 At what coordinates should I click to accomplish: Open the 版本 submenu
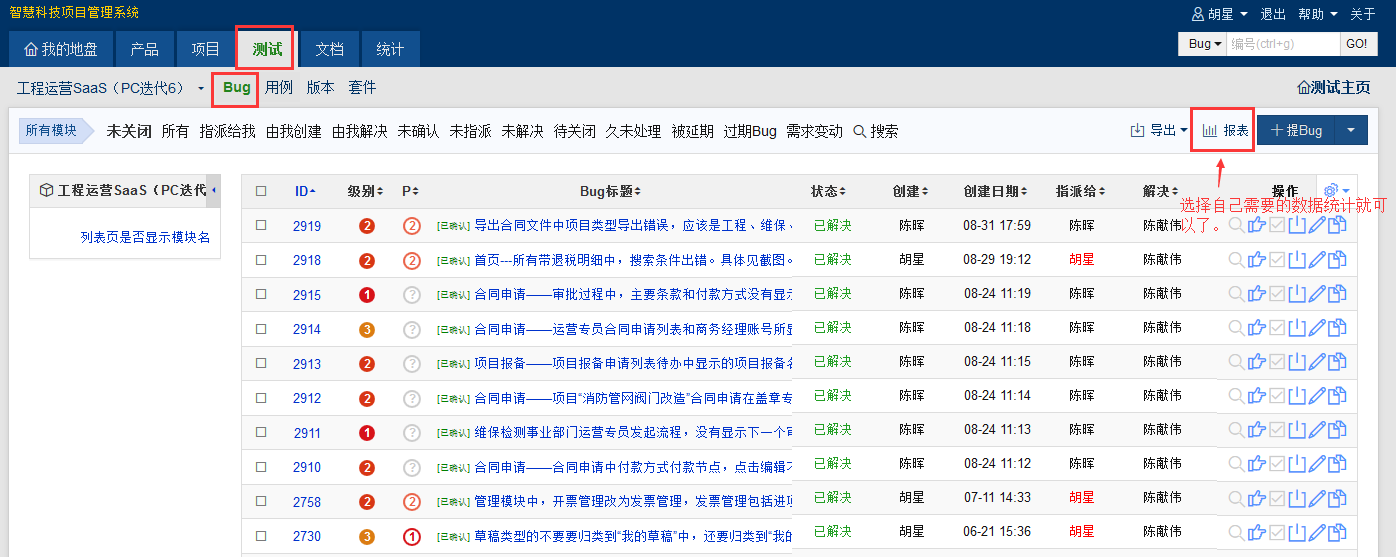click(320, 88)
